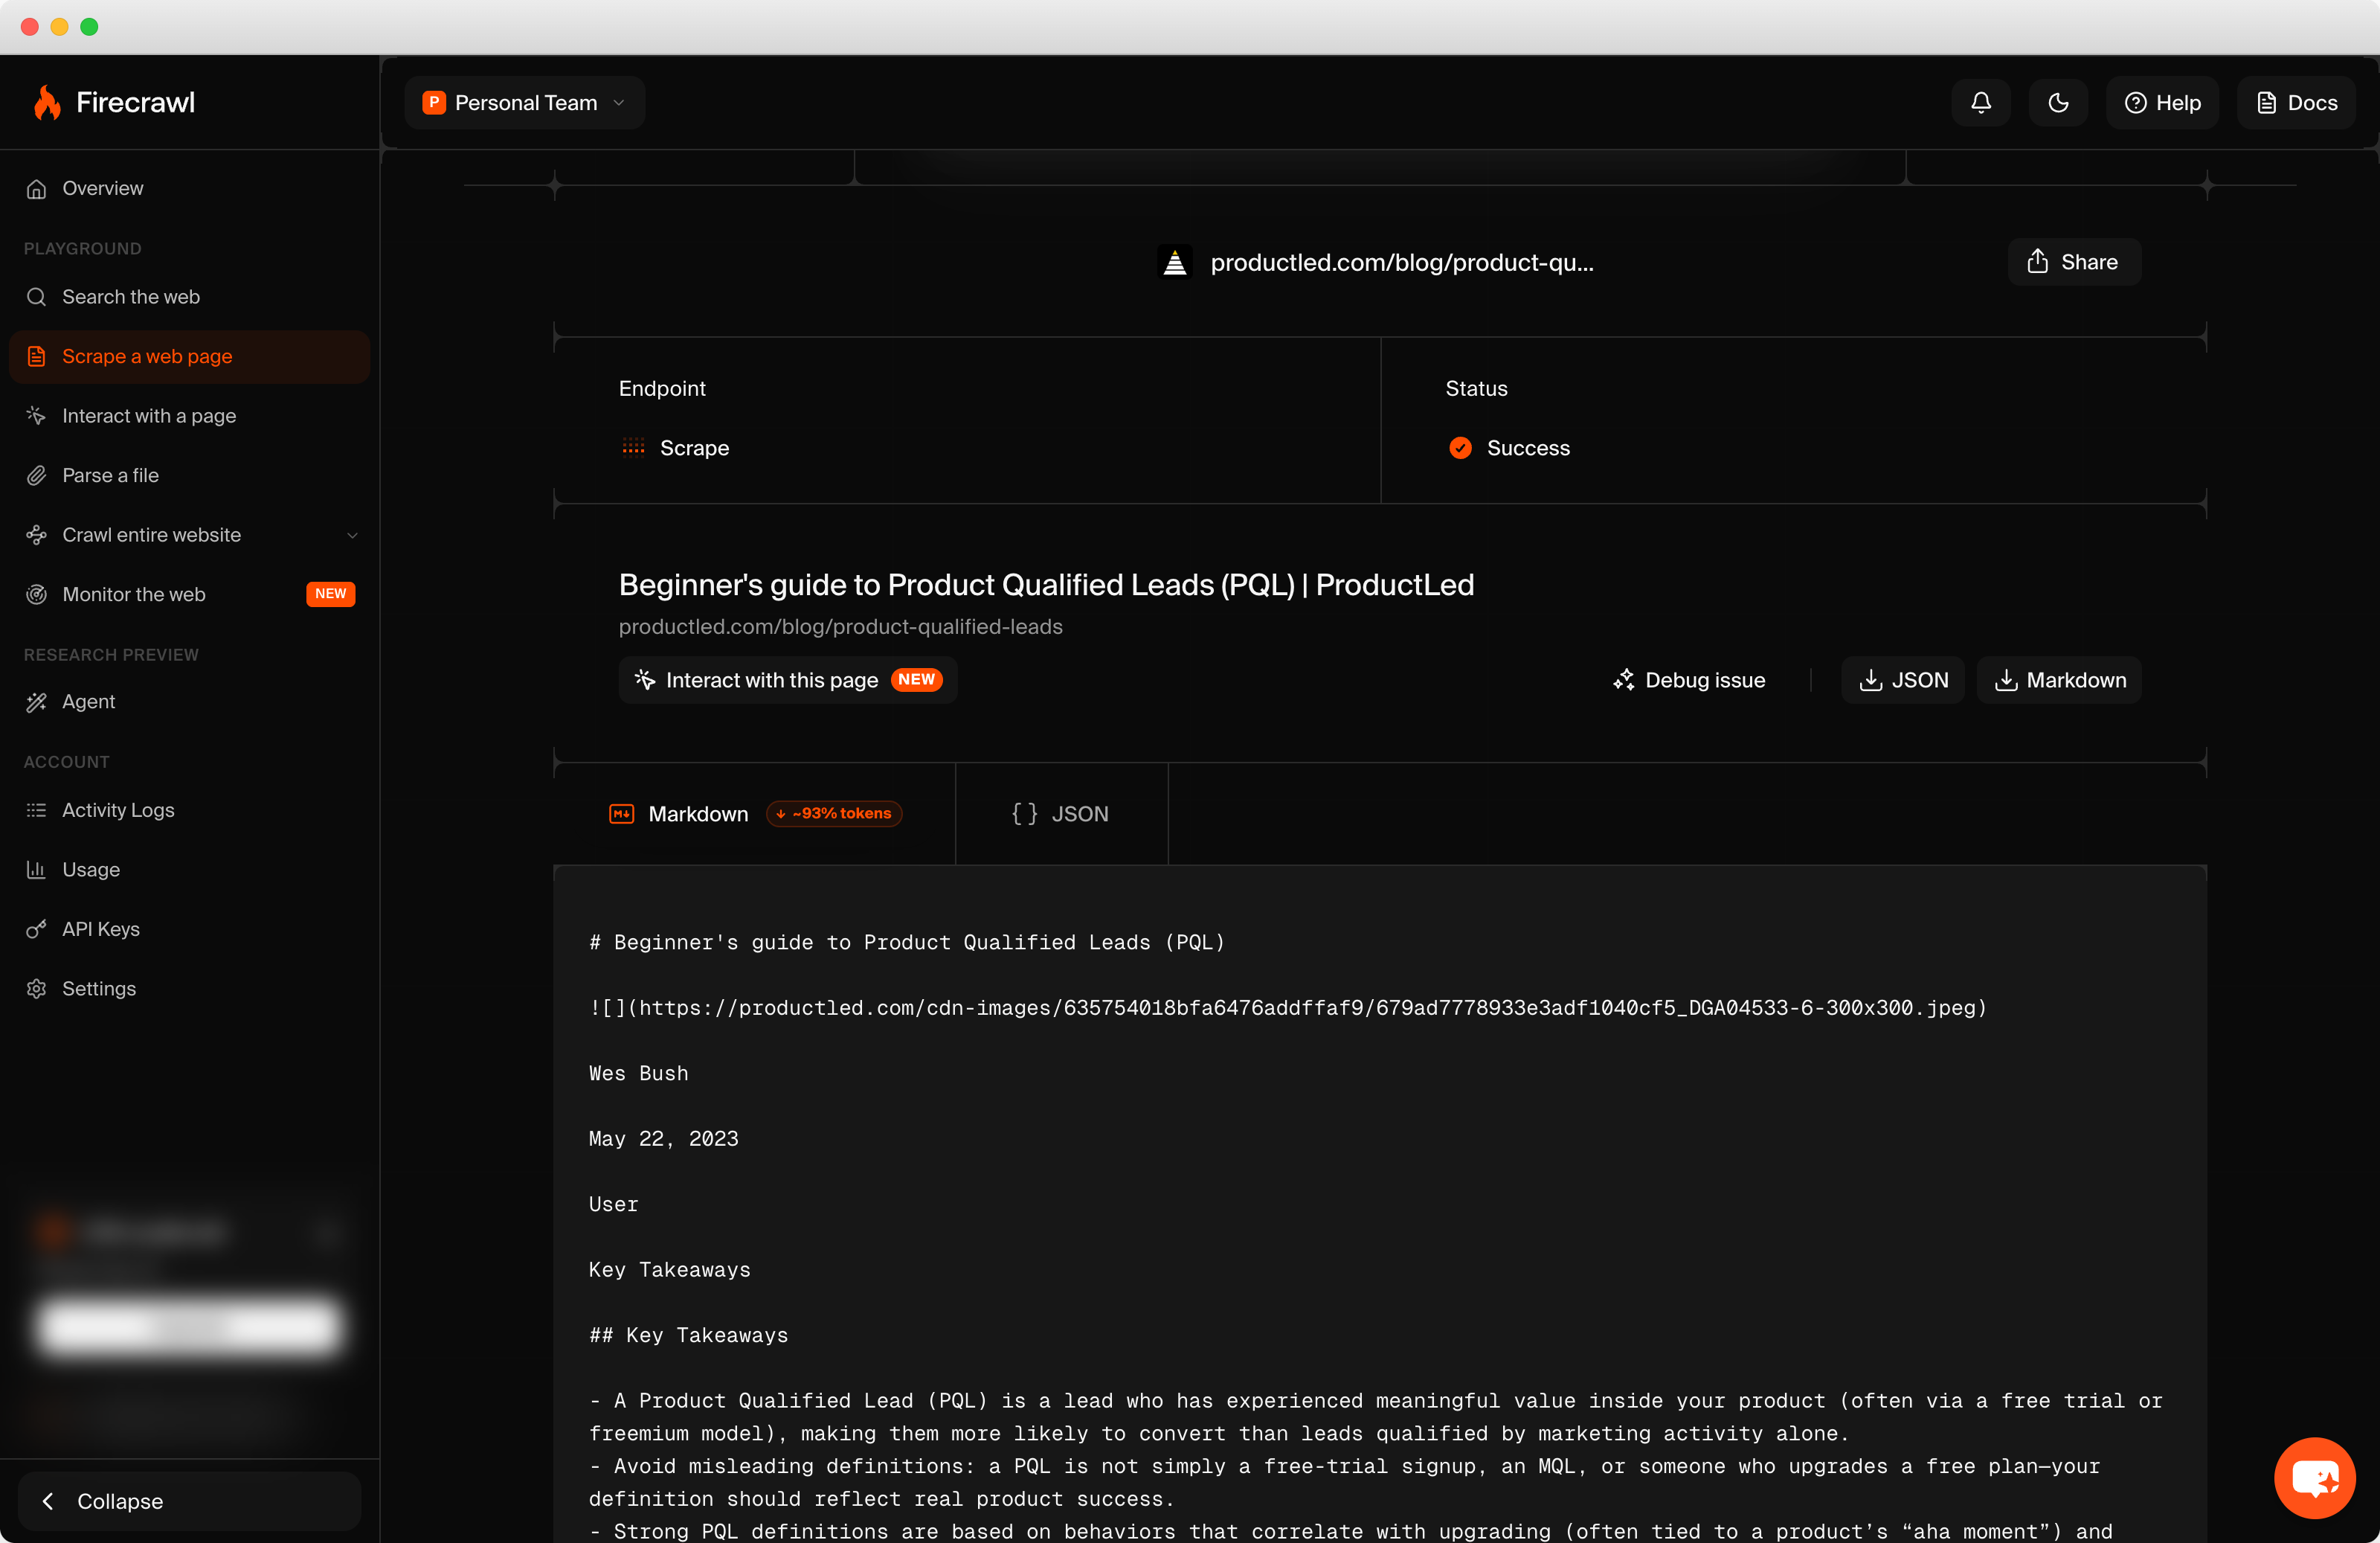This screenshot has height=1543, width=2380.
Task: Click the page title heading text
Action: point(1046,585)
